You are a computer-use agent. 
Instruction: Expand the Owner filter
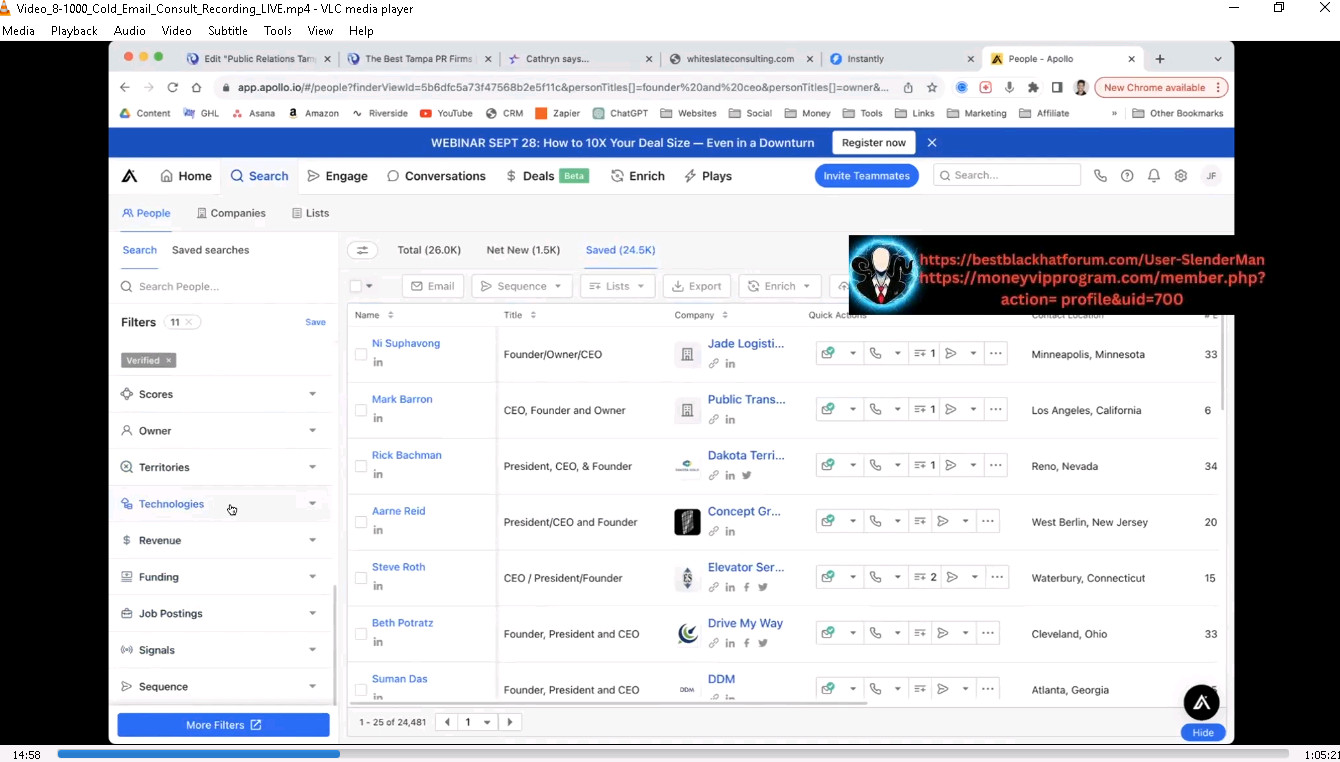[x=221, y=431]
